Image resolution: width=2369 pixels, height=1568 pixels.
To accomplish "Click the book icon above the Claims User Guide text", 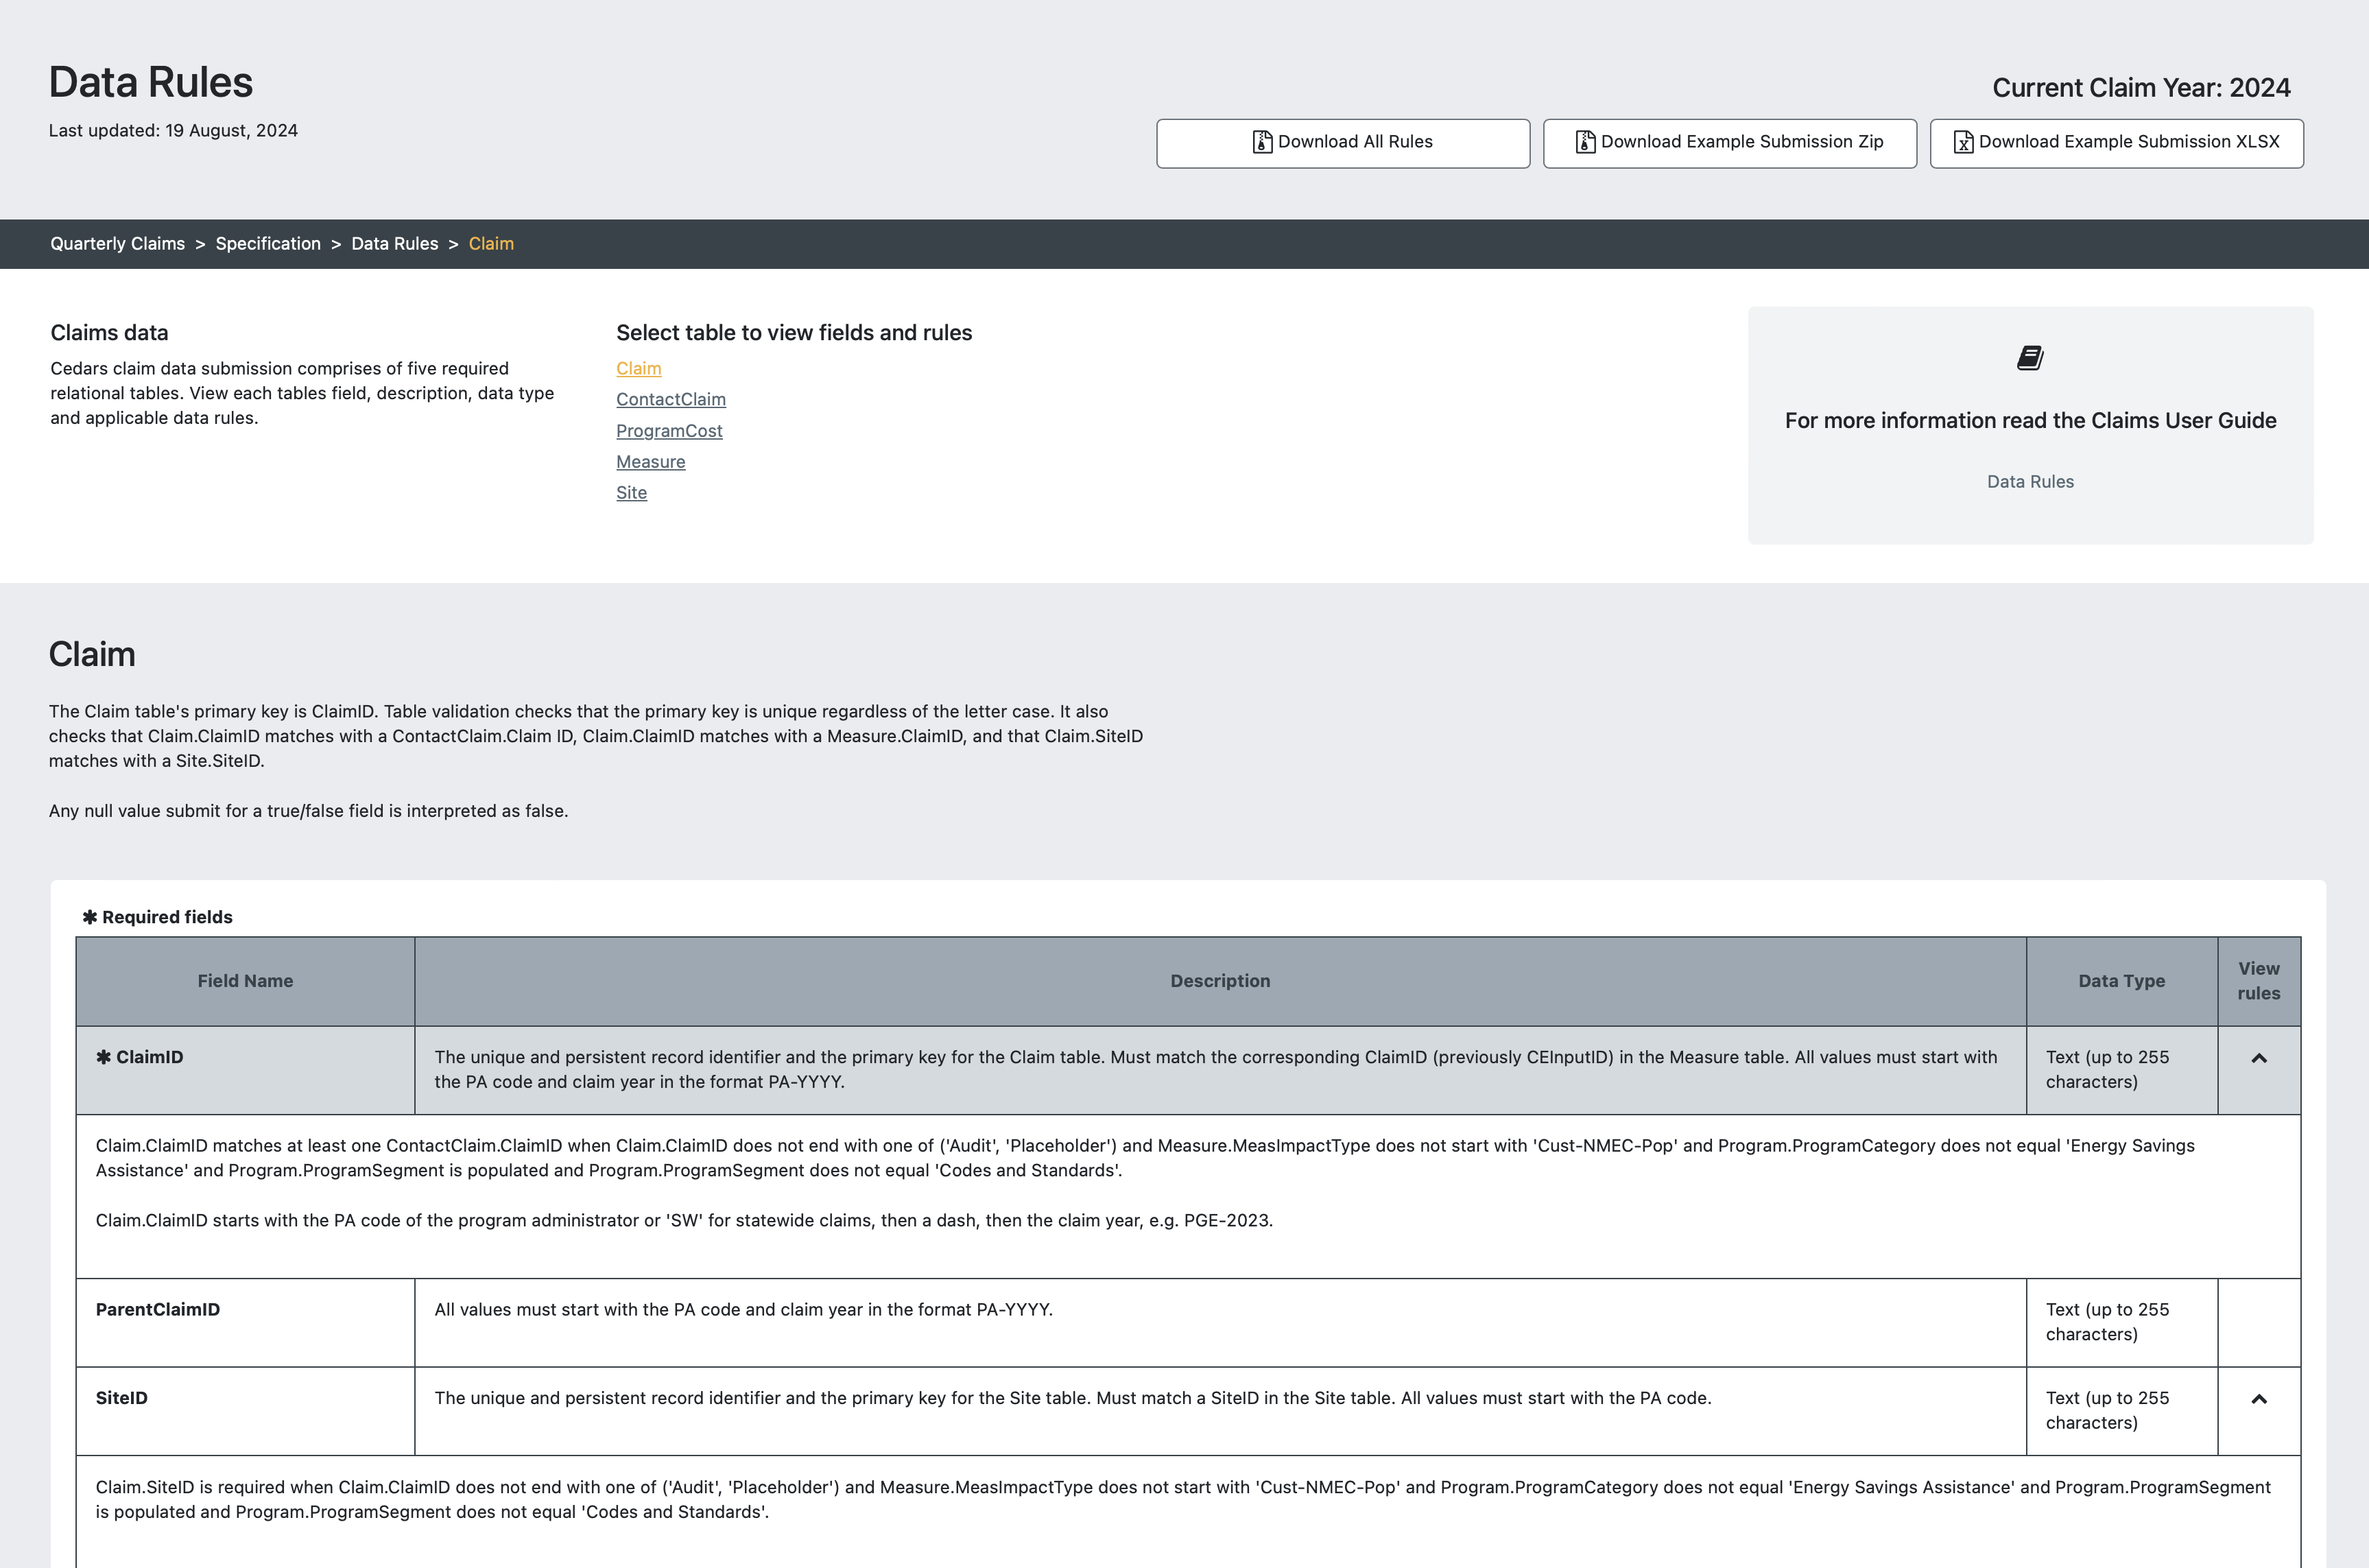I will (x=2030, y=358).
